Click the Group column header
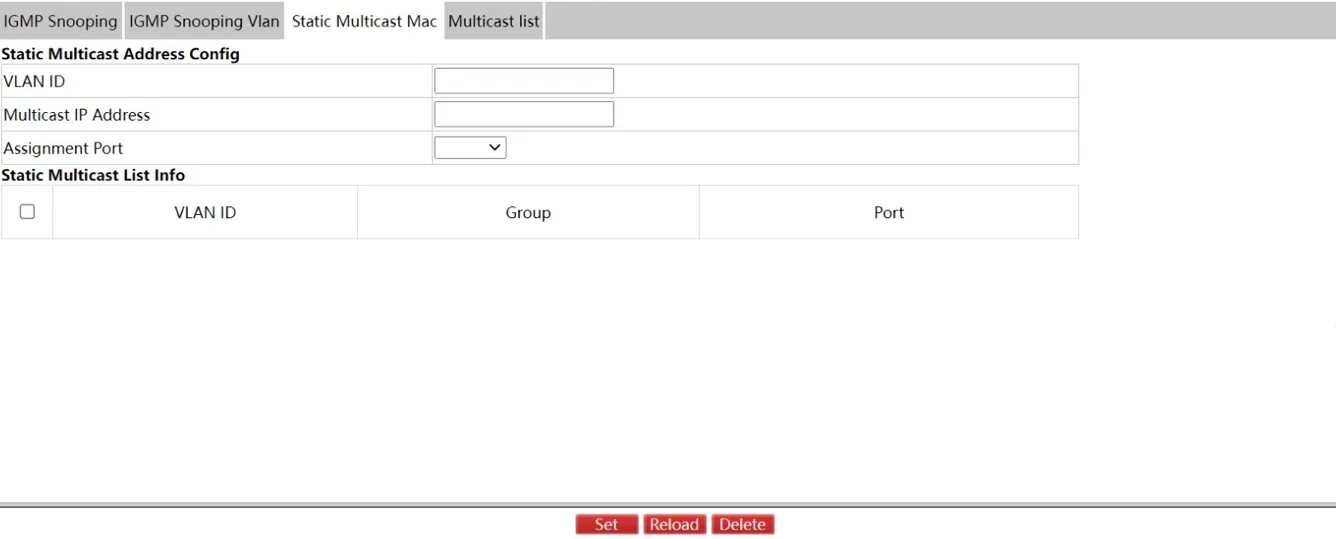This screenshot has width=1336, height=539. click(x=528, y=212)
